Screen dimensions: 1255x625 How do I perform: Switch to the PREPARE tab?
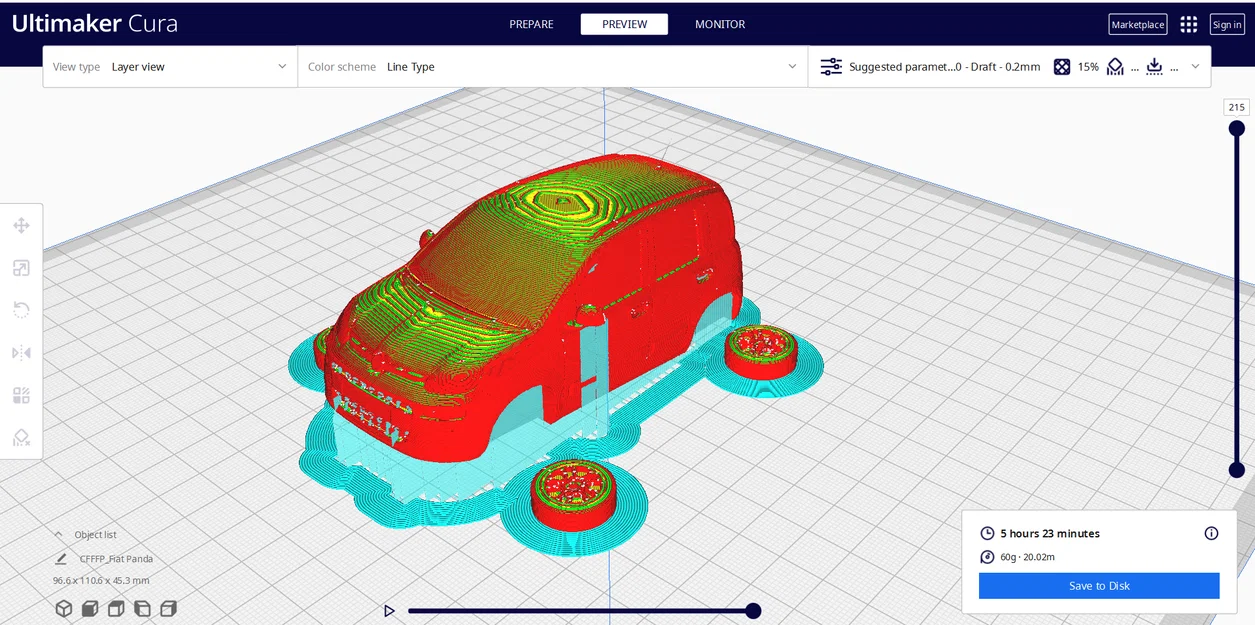[x=531, y=24]
